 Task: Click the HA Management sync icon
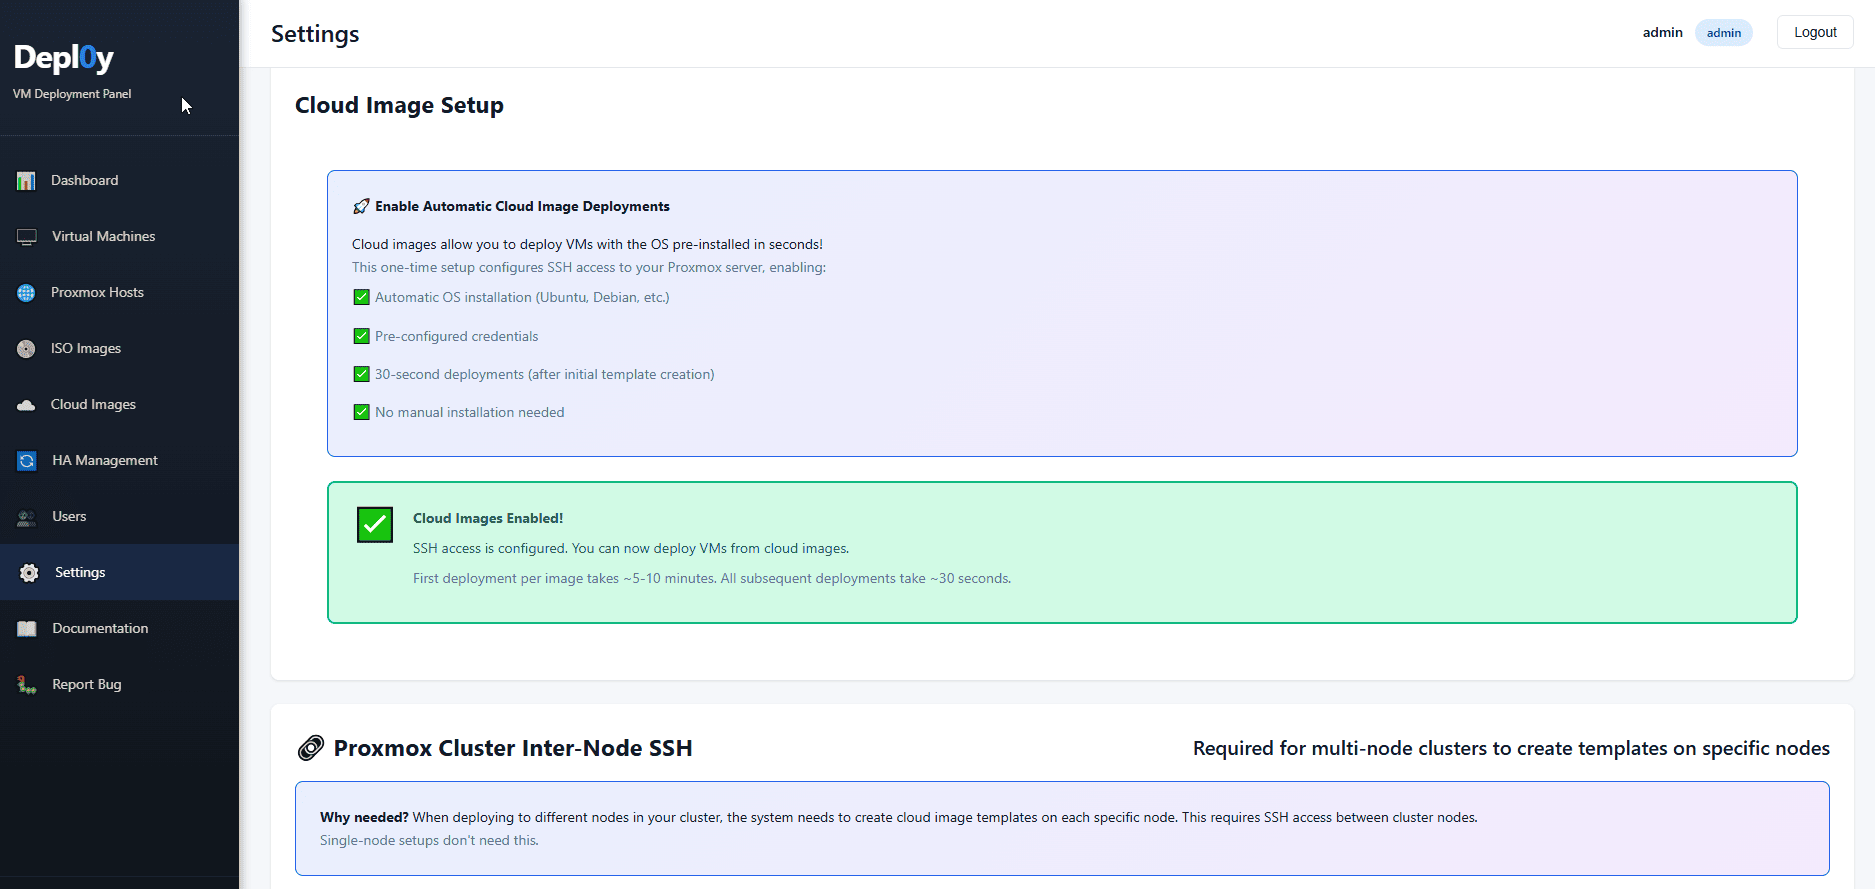27,461
